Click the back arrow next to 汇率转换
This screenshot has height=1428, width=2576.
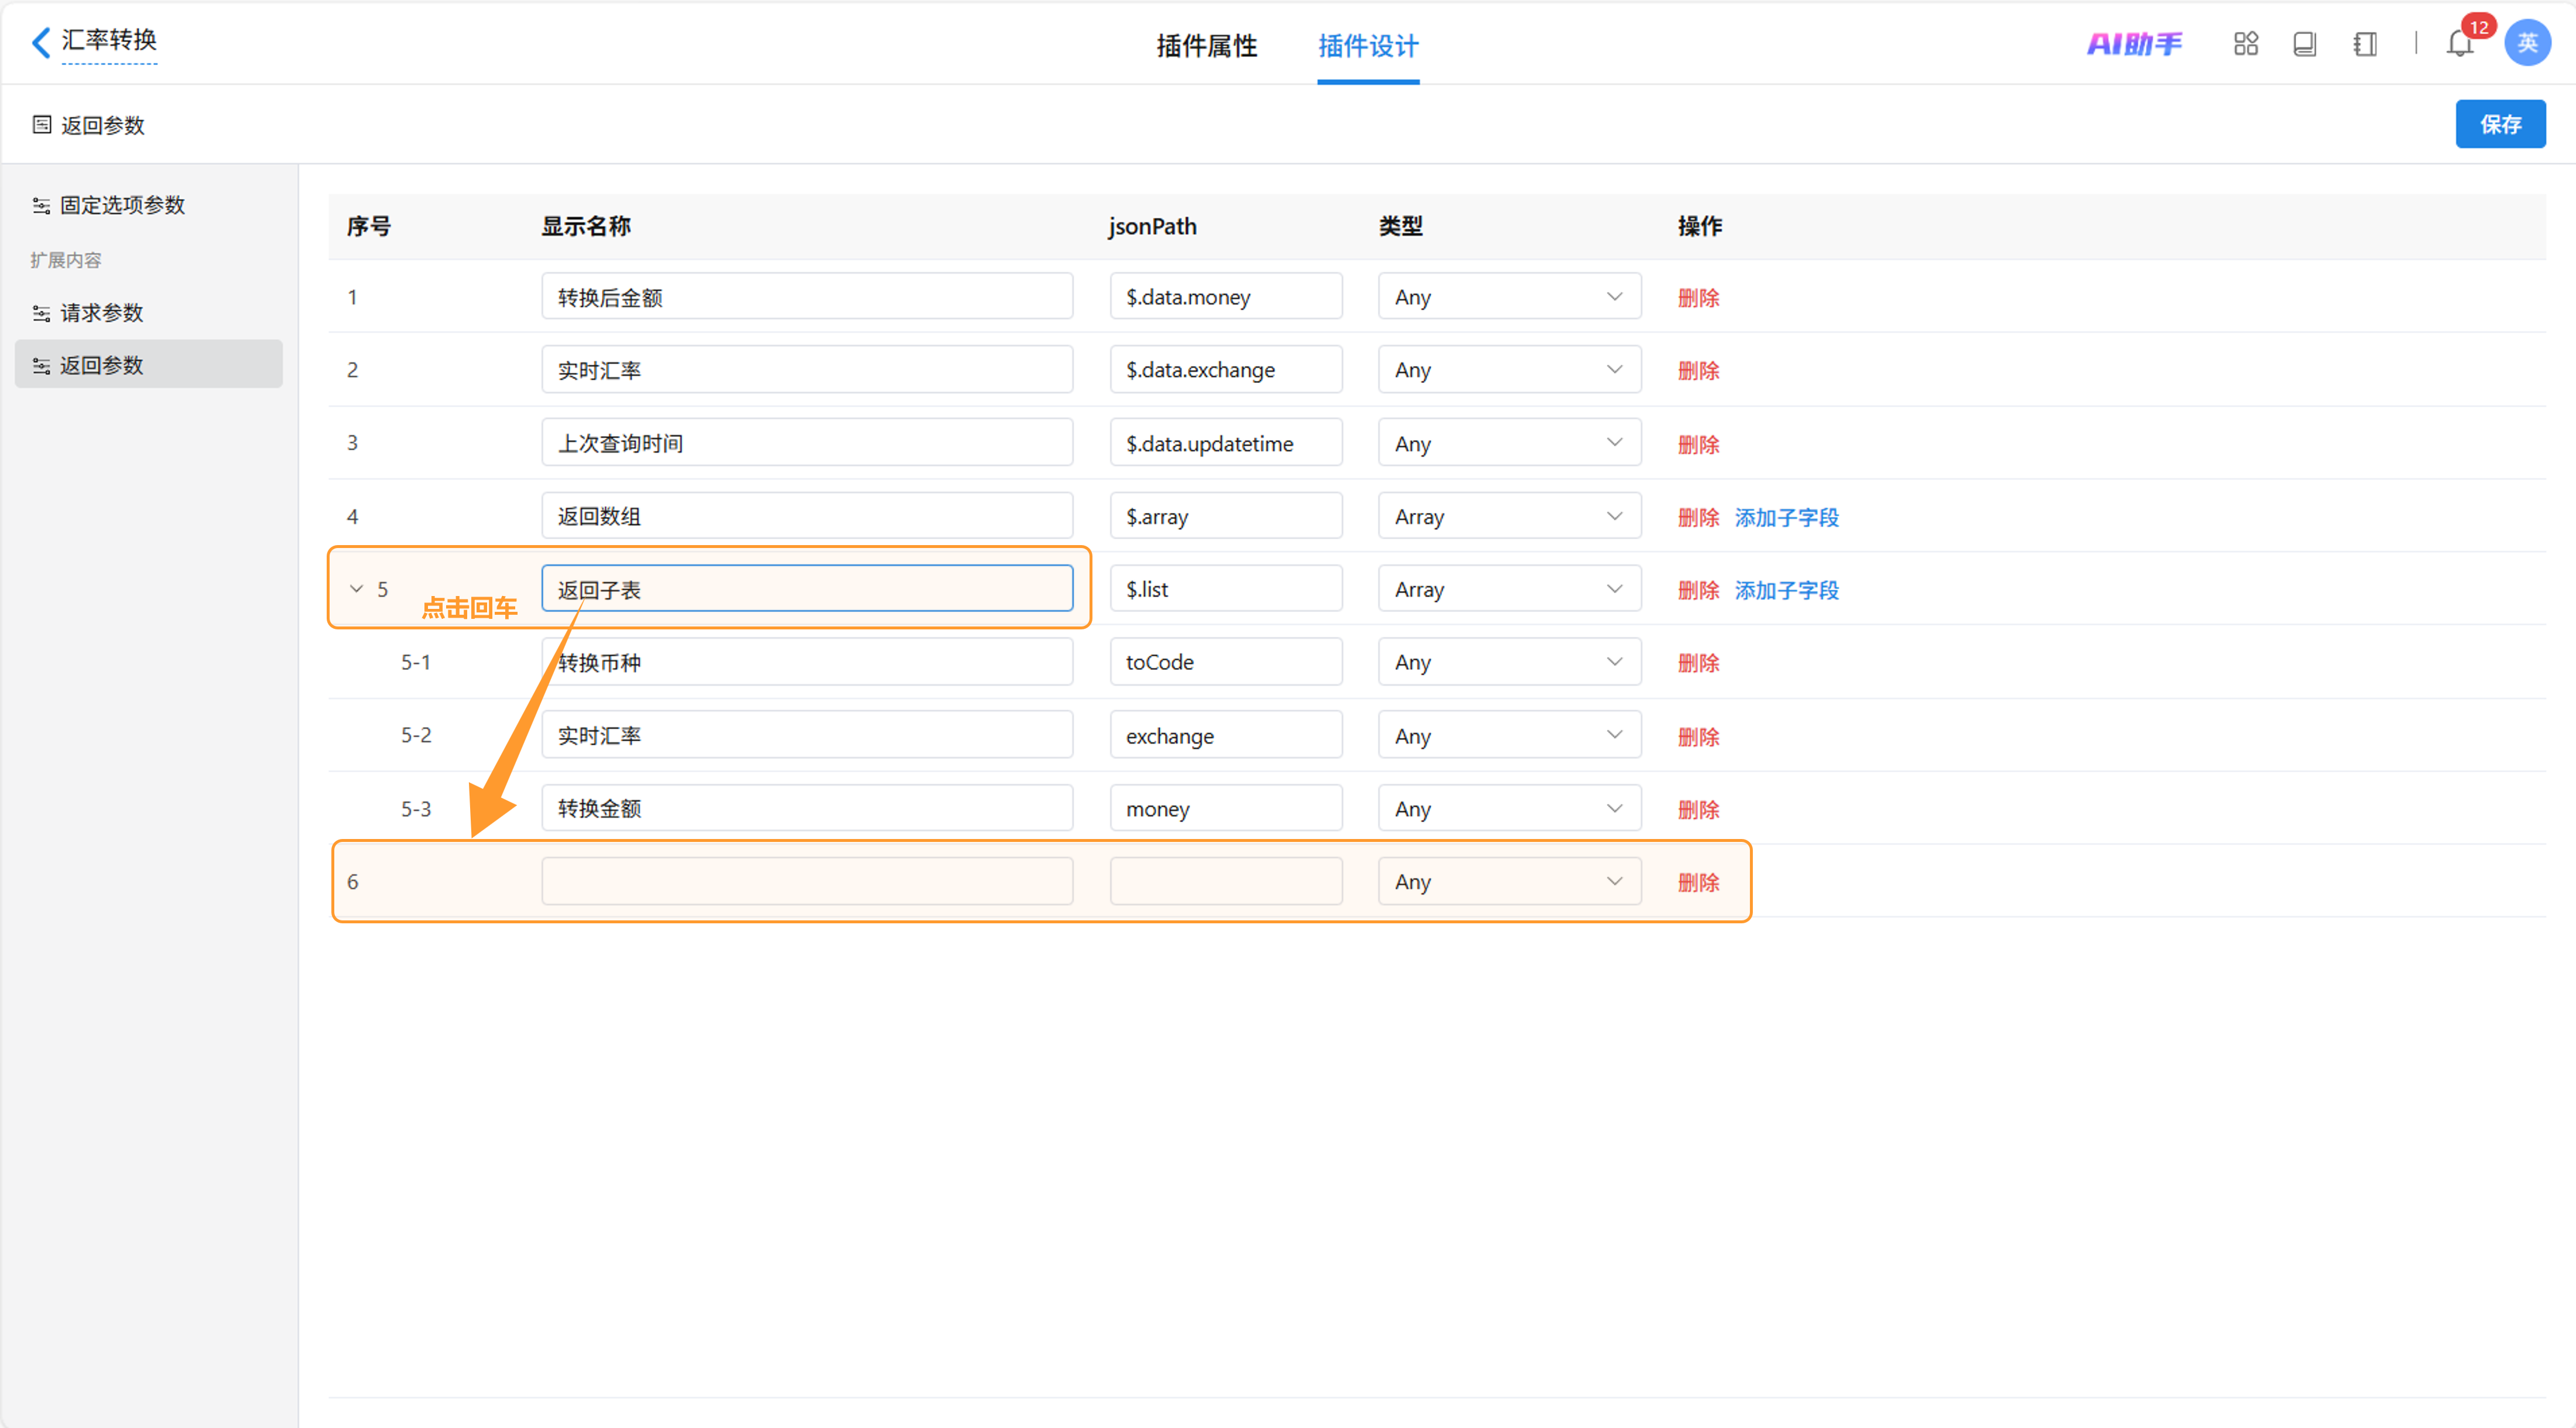[x=40, y=42]
